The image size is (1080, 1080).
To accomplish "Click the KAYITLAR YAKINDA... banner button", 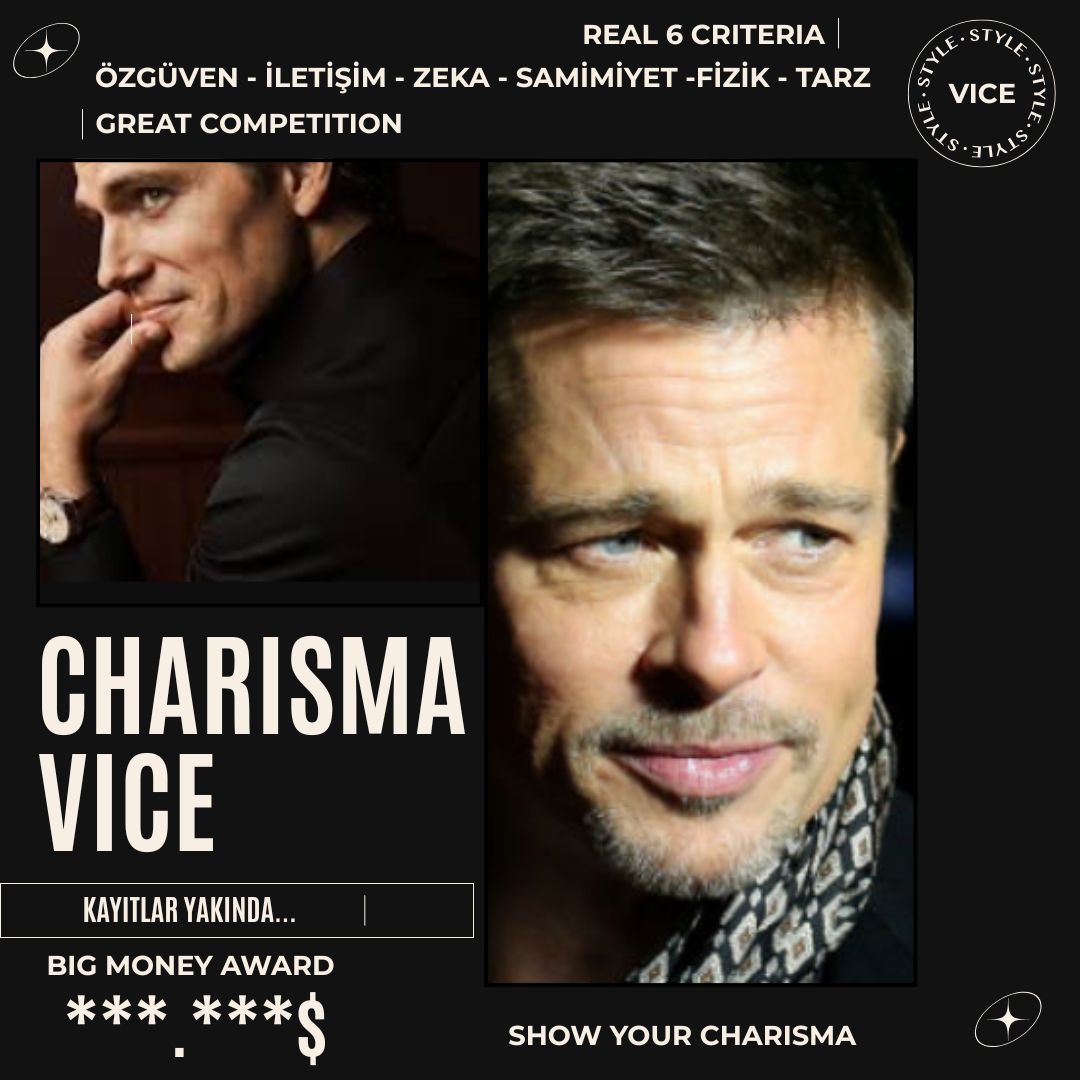I will (237, 911).
